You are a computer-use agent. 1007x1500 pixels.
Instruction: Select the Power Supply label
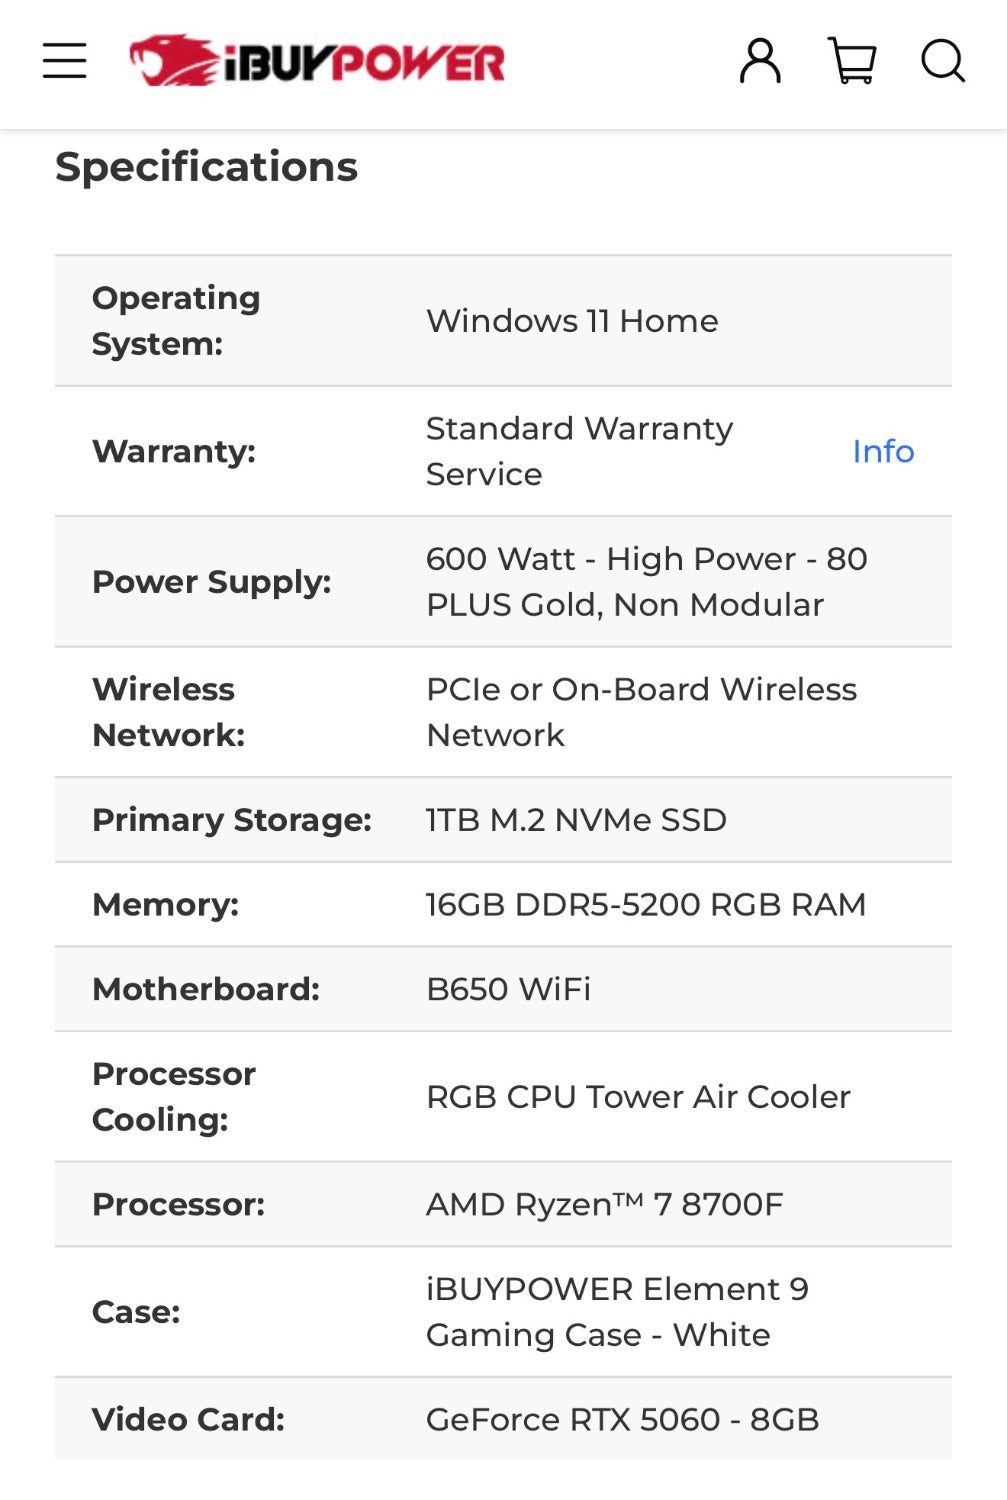coord(211,581)
